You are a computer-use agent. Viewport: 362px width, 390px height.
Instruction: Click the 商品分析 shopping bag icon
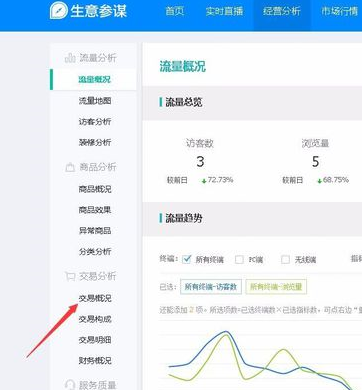pyautogui.click(x=70, y=167)
